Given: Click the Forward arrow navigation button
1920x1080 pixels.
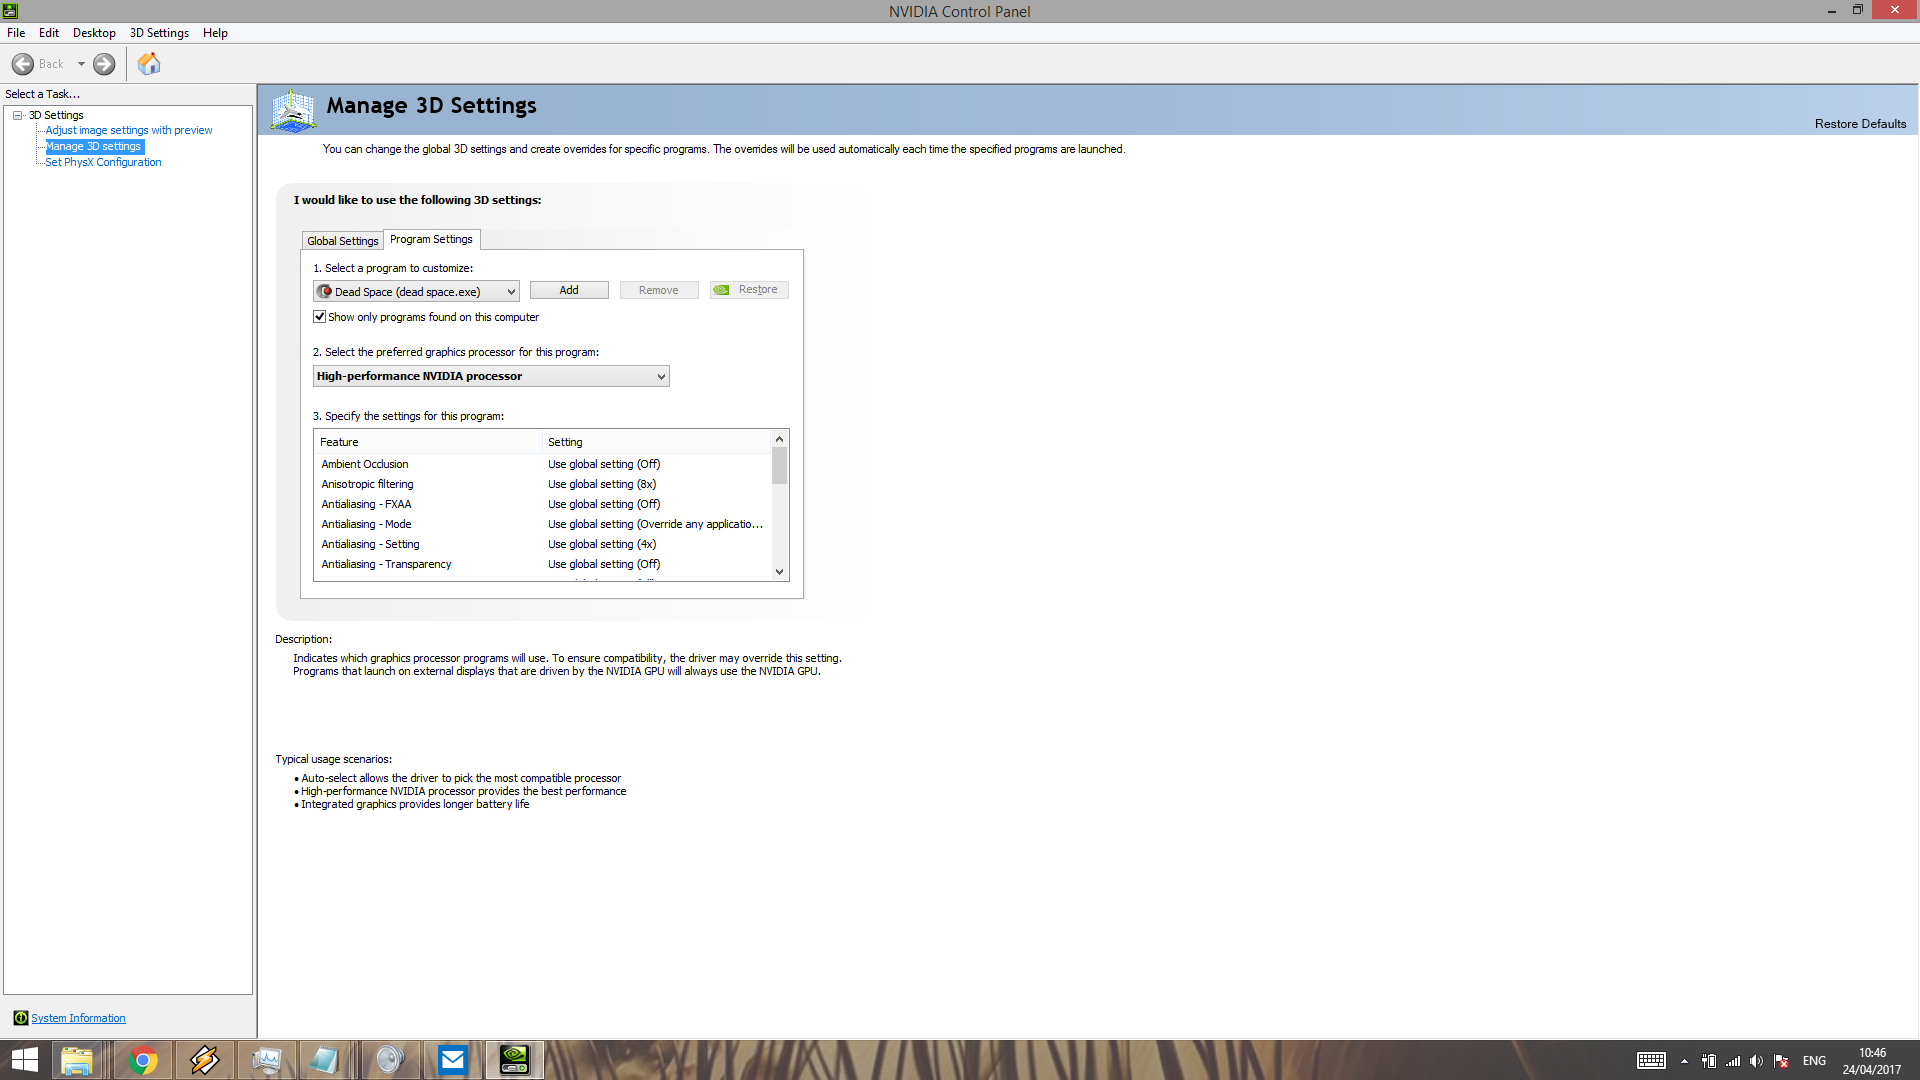Looking at the screenshot, I should [x=104, y=64].
